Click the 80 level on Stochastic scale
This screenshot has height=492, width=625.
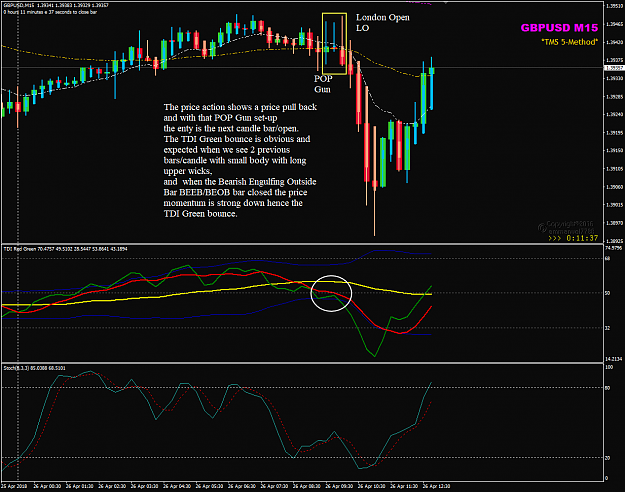(x=608, y=388)
